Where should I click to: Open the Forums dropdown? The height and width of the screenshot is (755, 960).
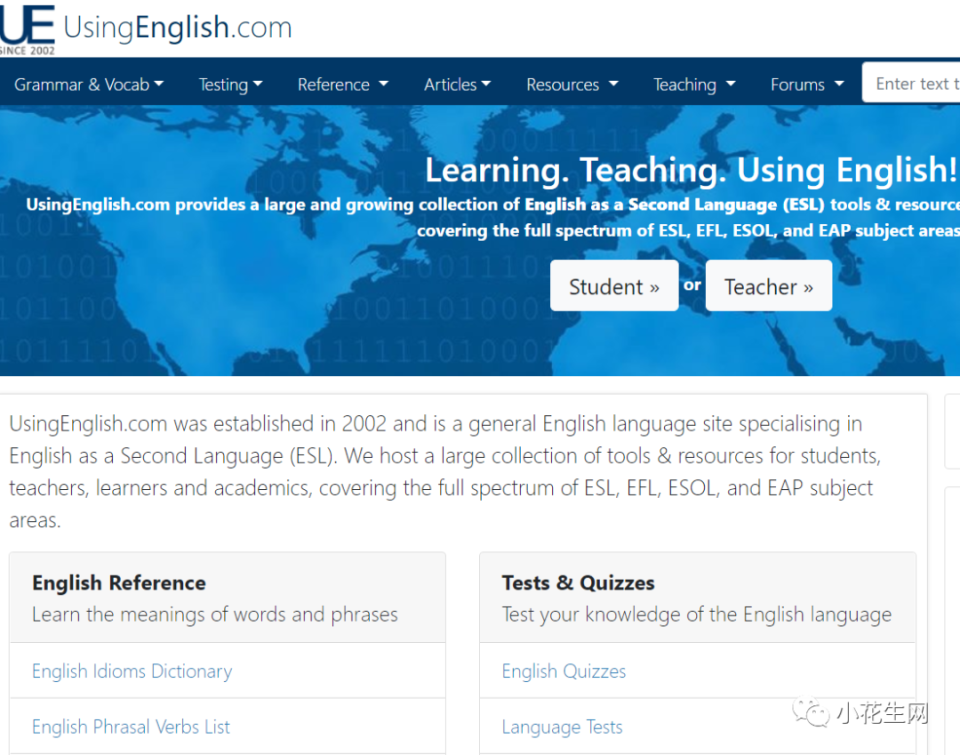(x=807, y=85)
